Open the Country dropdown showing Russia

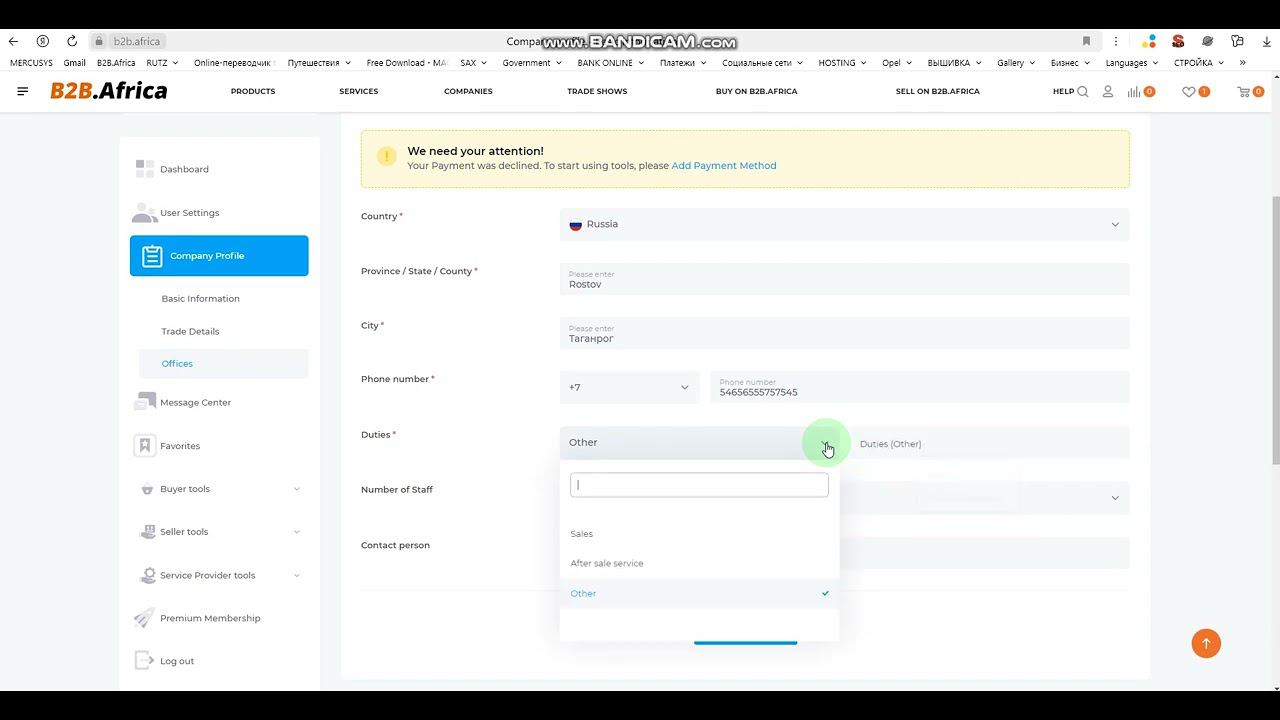pyautogui.click(x=845, y=224)
